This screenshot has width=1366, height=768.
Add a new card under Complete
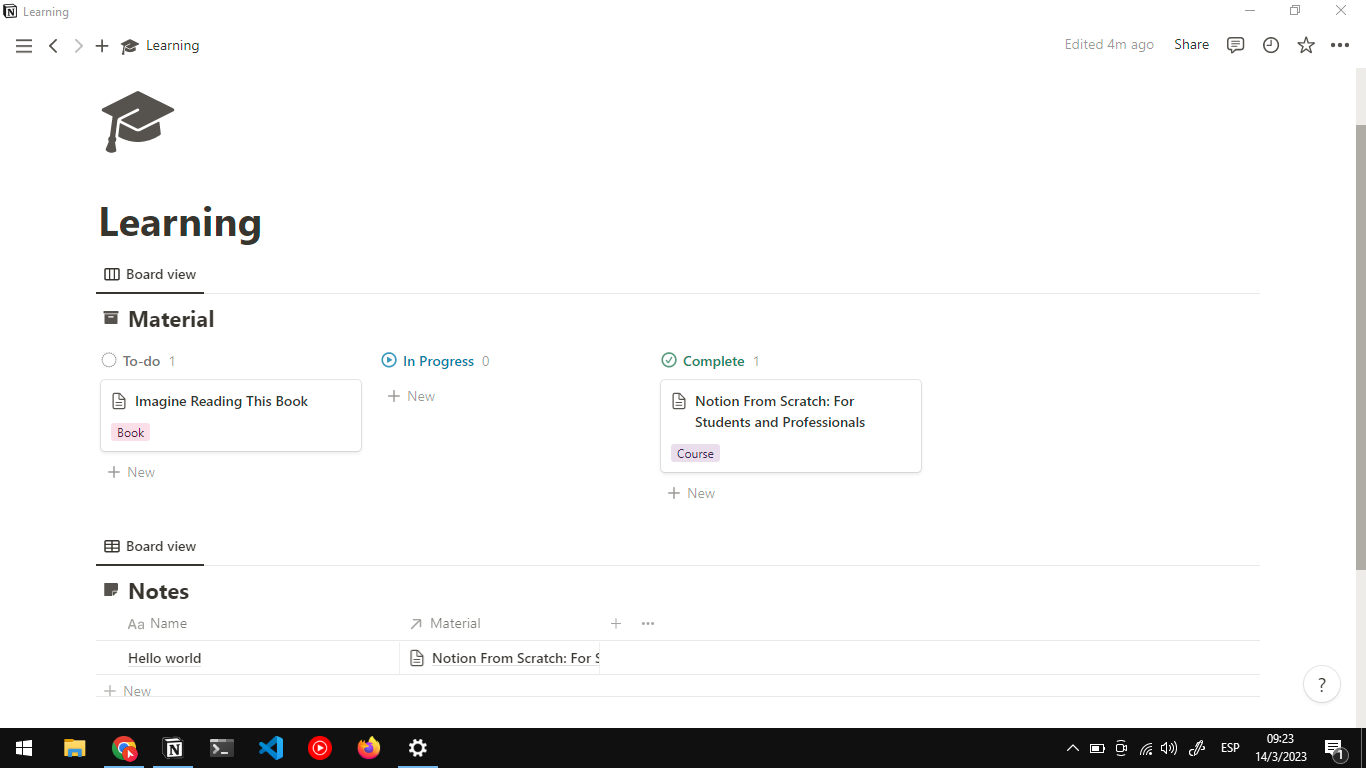click(691, 493)
